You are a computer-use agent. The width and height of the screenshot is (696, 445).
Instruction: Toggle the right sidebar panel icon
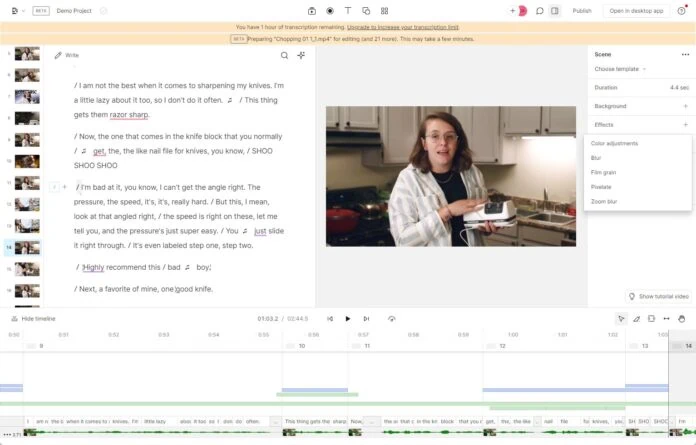click(x=555, y=11)
